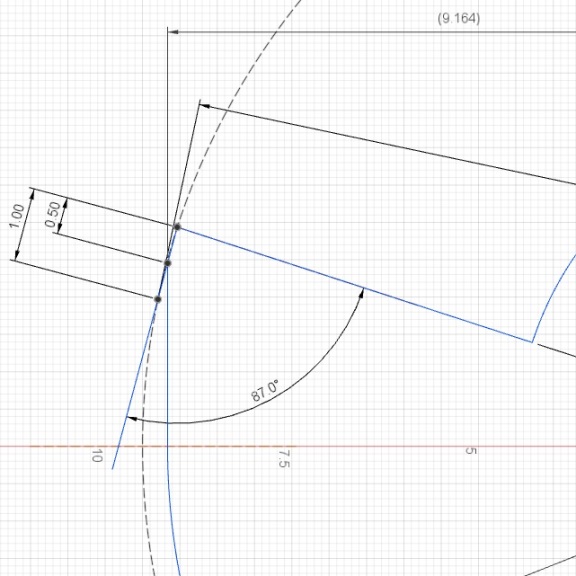Select the blue arc at the right edge
Screen dimensions: 576x576
click(552, 294)
